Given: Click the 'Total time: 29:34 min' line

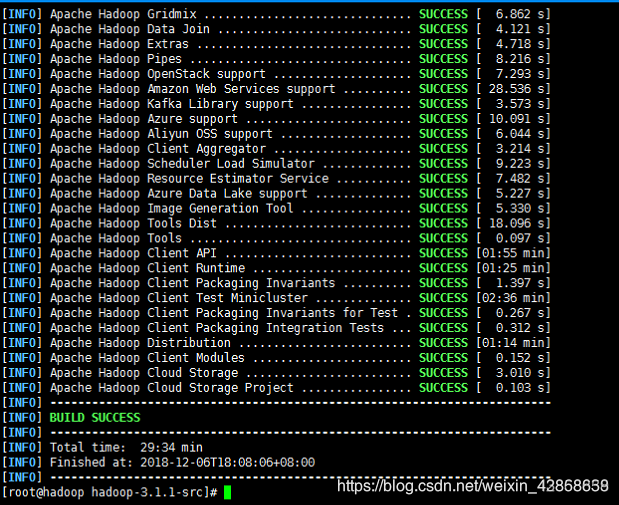Looking at the screenshot, I should click(126, 448).
